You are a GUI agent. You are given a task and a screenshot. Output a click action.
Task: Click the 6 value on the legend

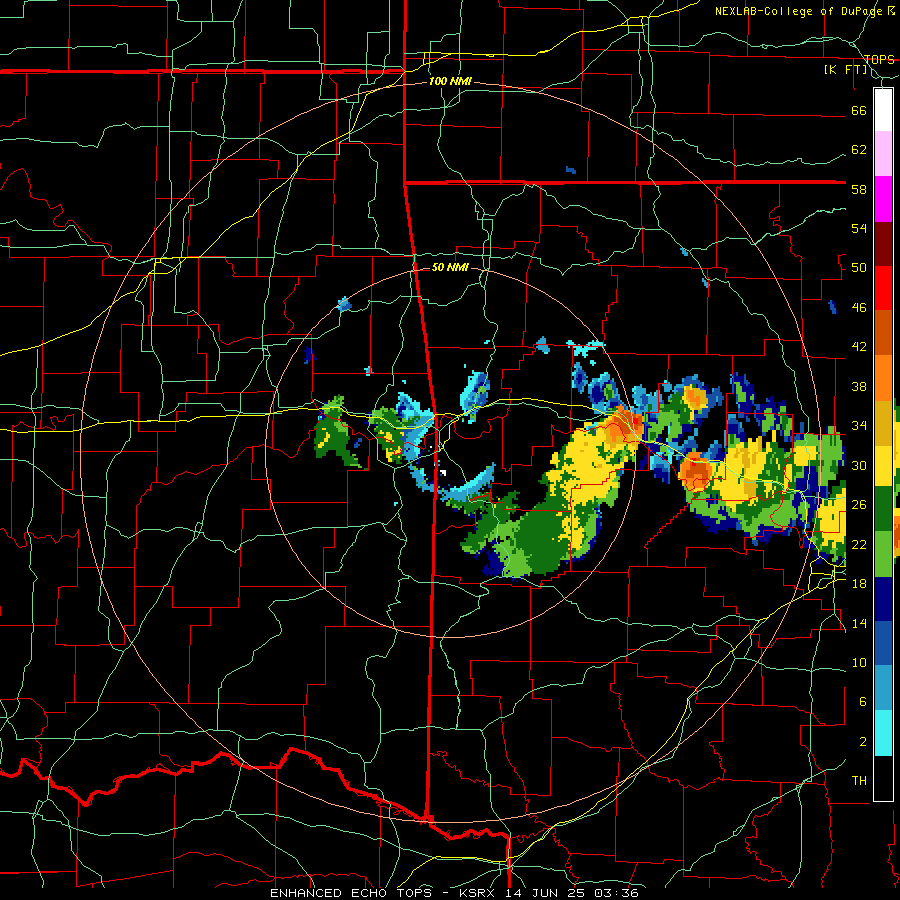coord(863,702)
